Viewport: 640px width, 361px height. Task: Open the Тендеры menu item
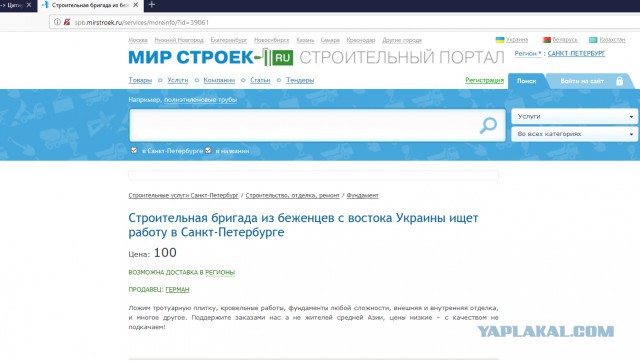click(300, 80)
